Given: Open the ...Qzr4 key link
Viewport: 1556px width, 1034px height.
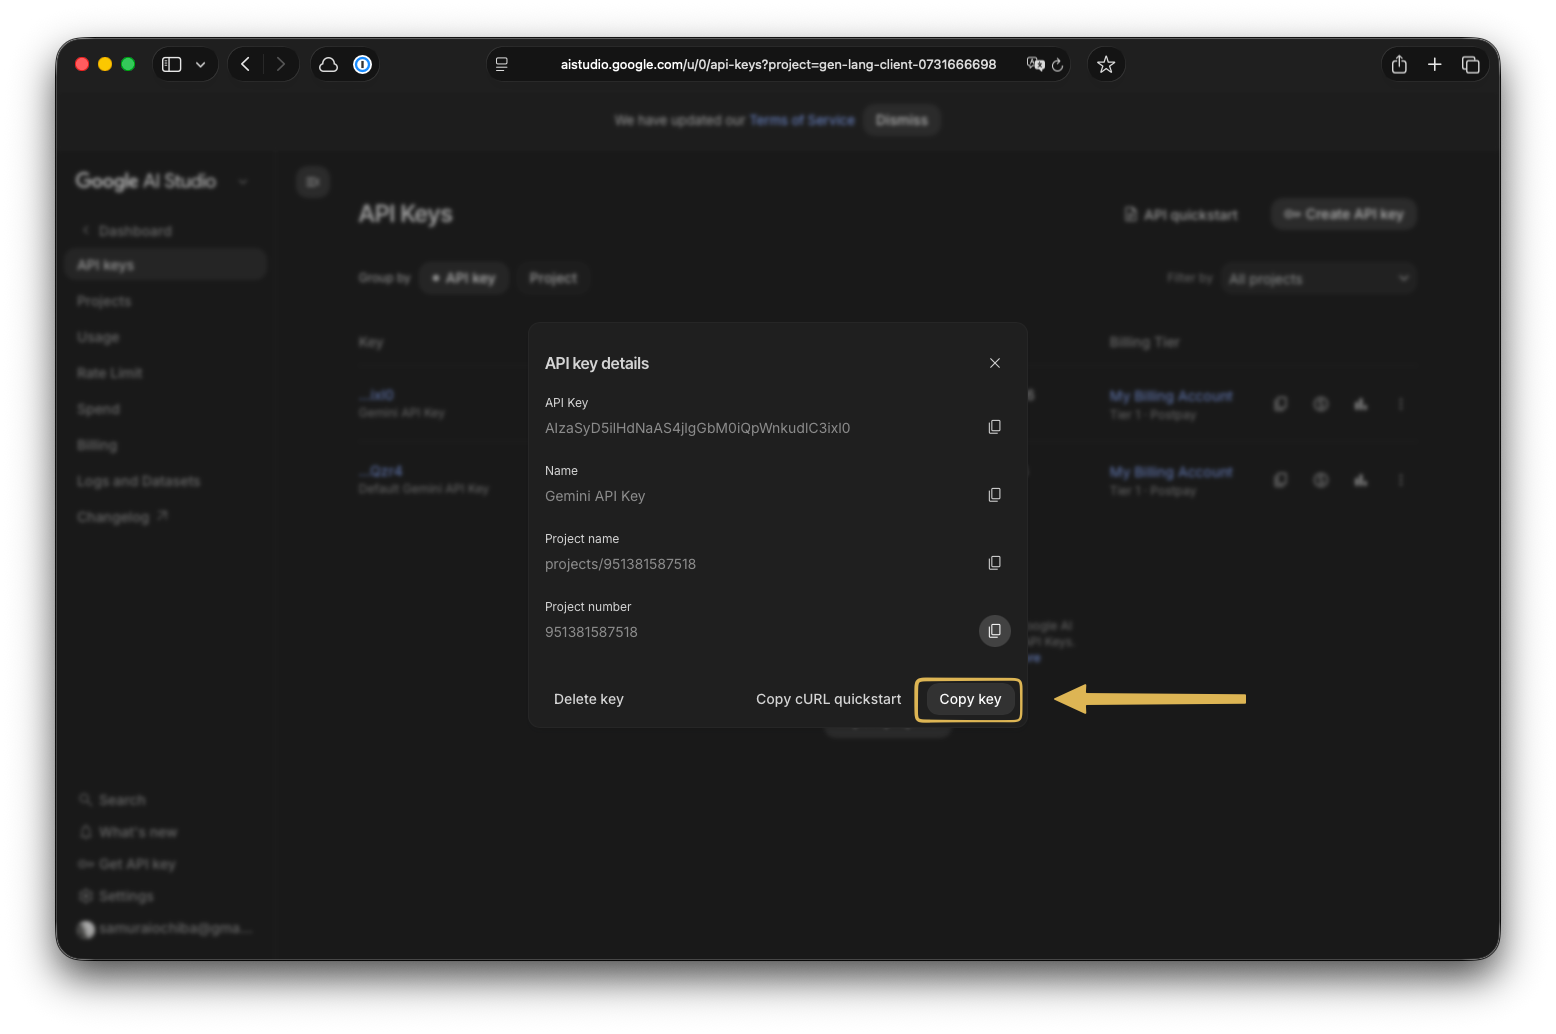Looking at the screenshot, I should coord(381,471).
